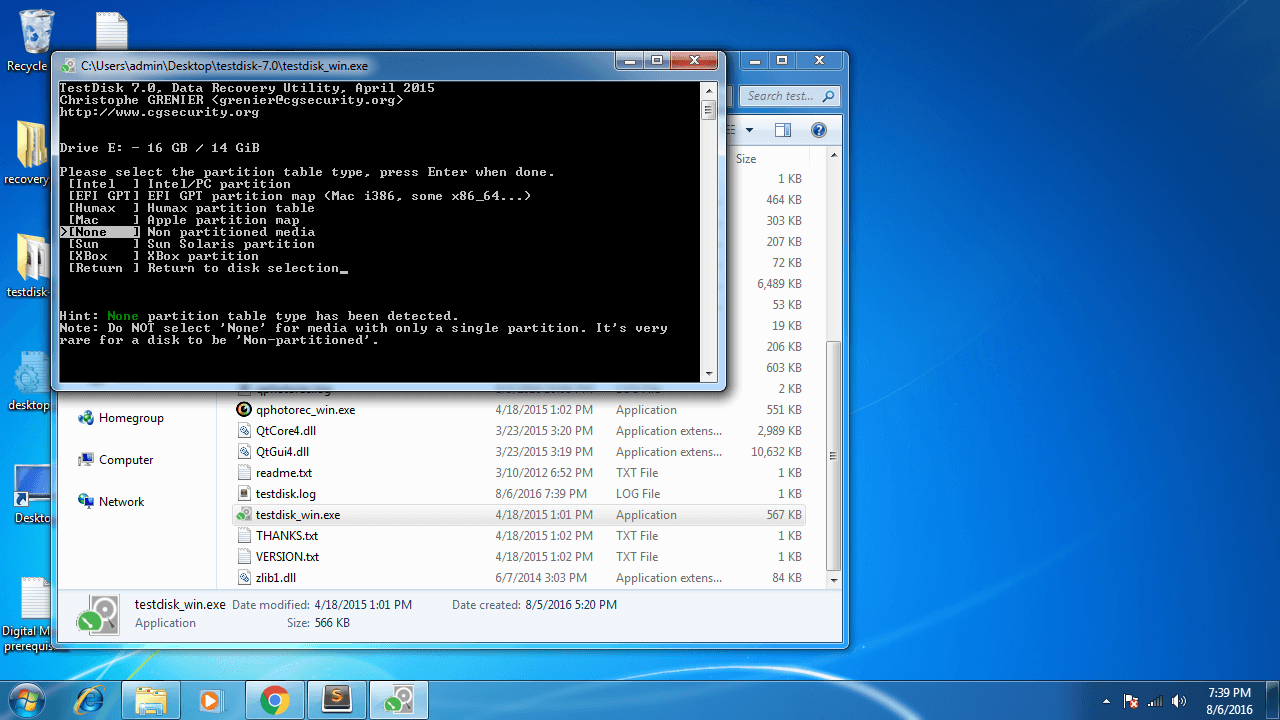Select Network in navigation pane
This screenshot has height=720, width=1280.
coord(121,502)
